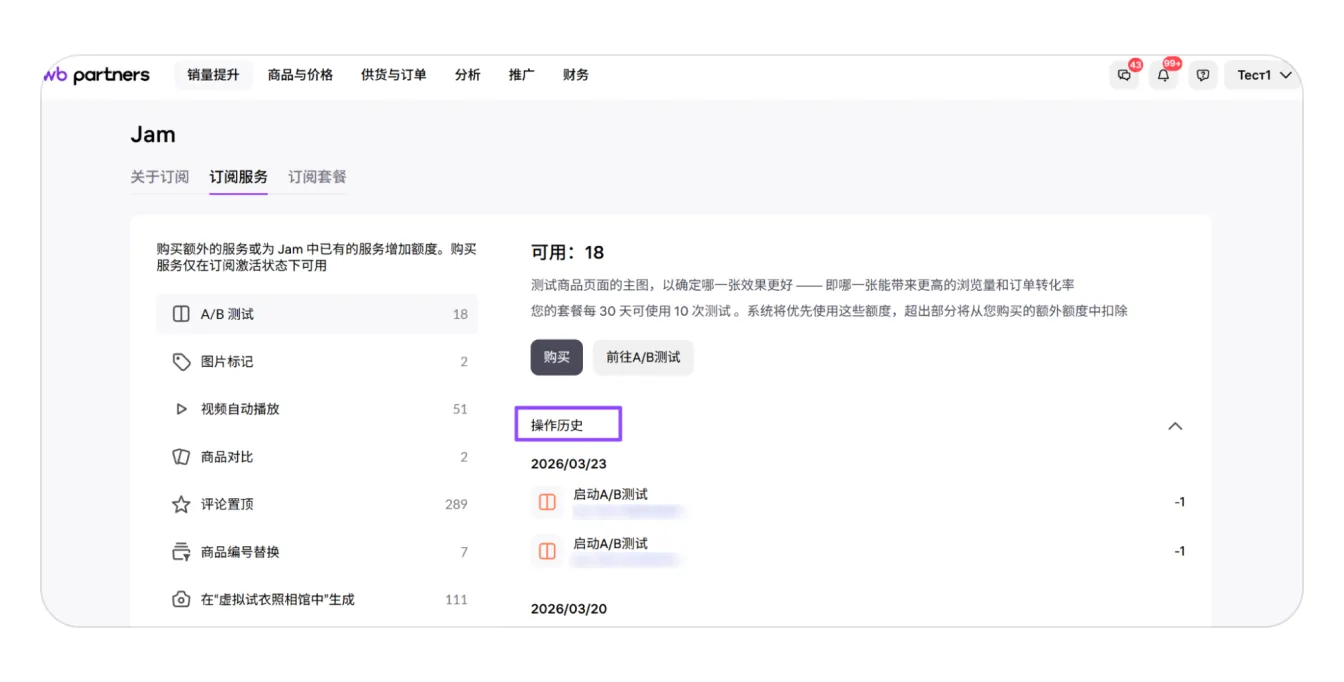This screenshot has height=682, width=1344.
Task: Select the 商品编号替换 service row
Action: tap(317, 552)
